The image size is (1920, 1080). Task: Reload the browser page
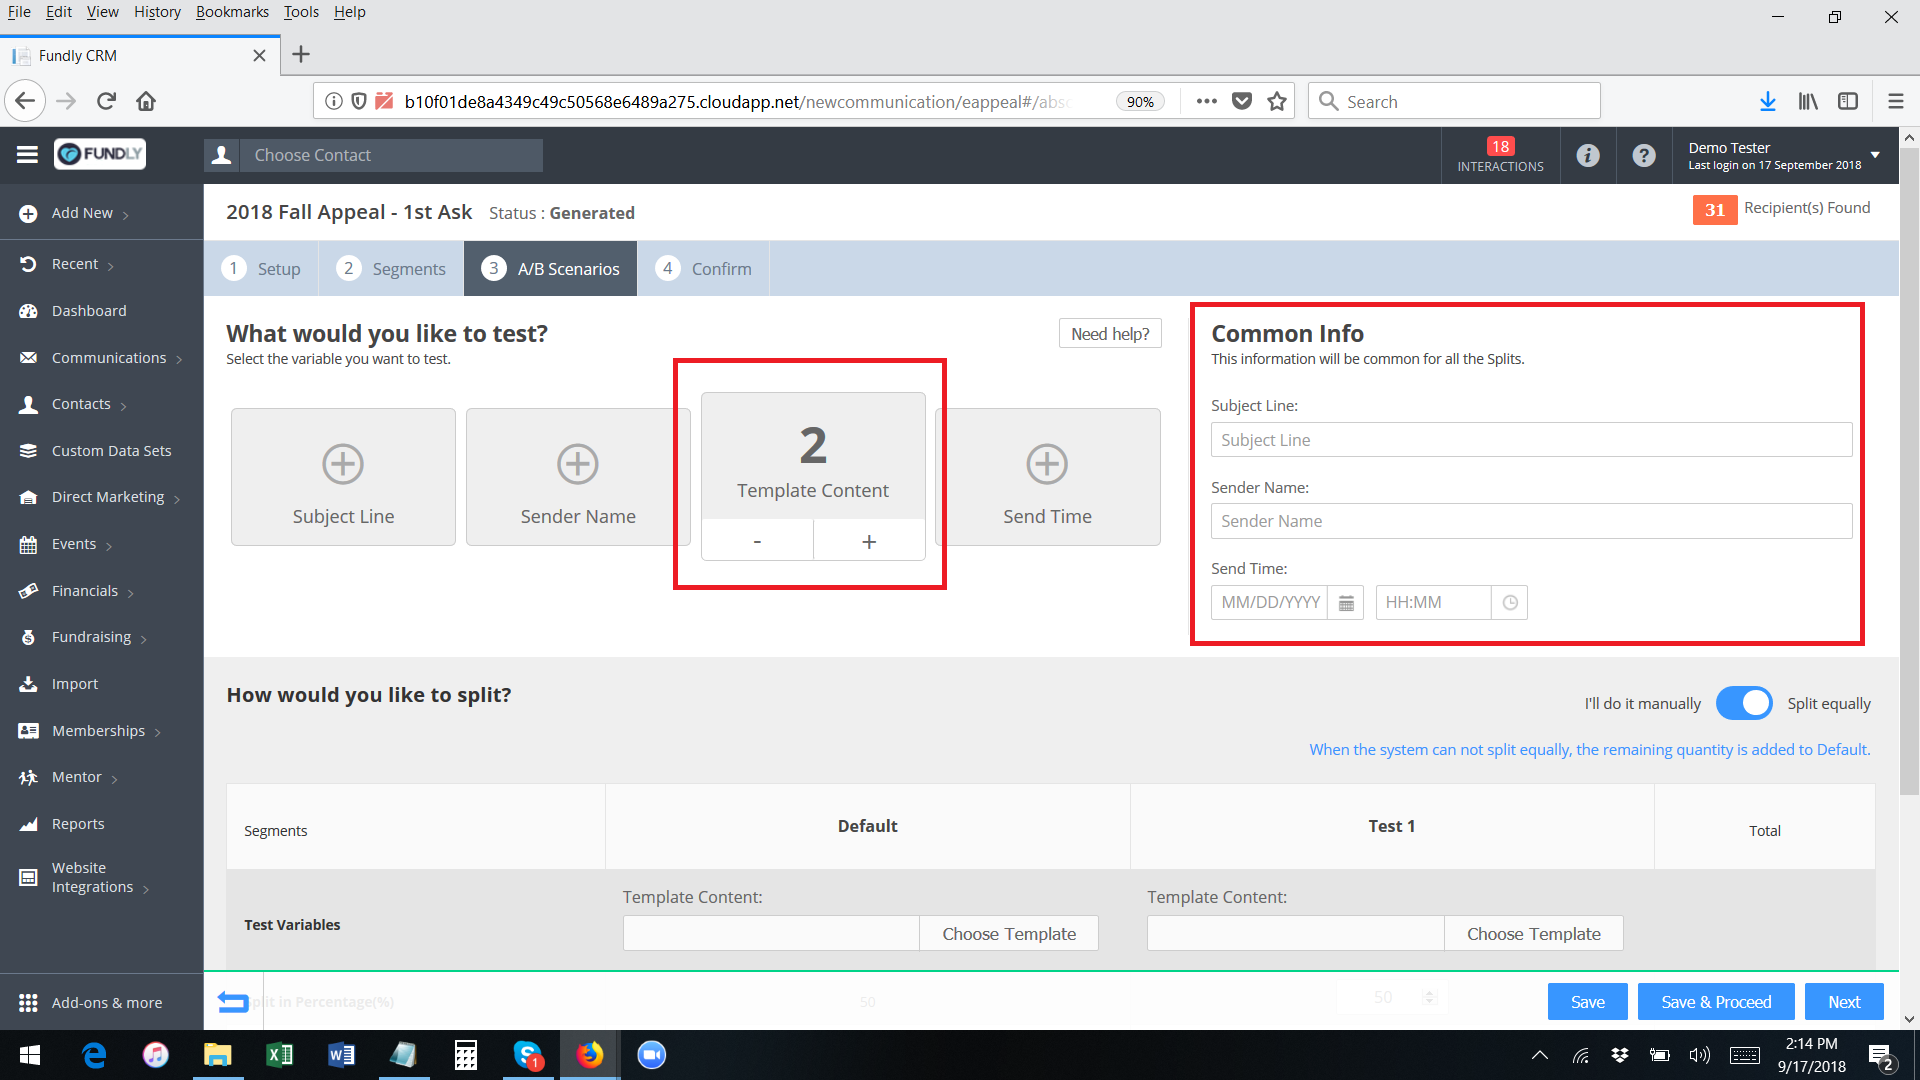pyautogui.click(x=106, y=101)
